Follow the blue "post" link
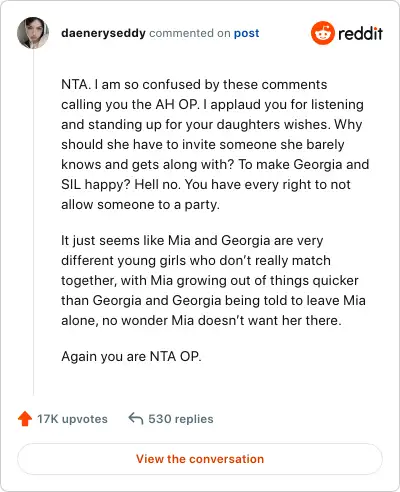400x492 pixels. point(246,33)
